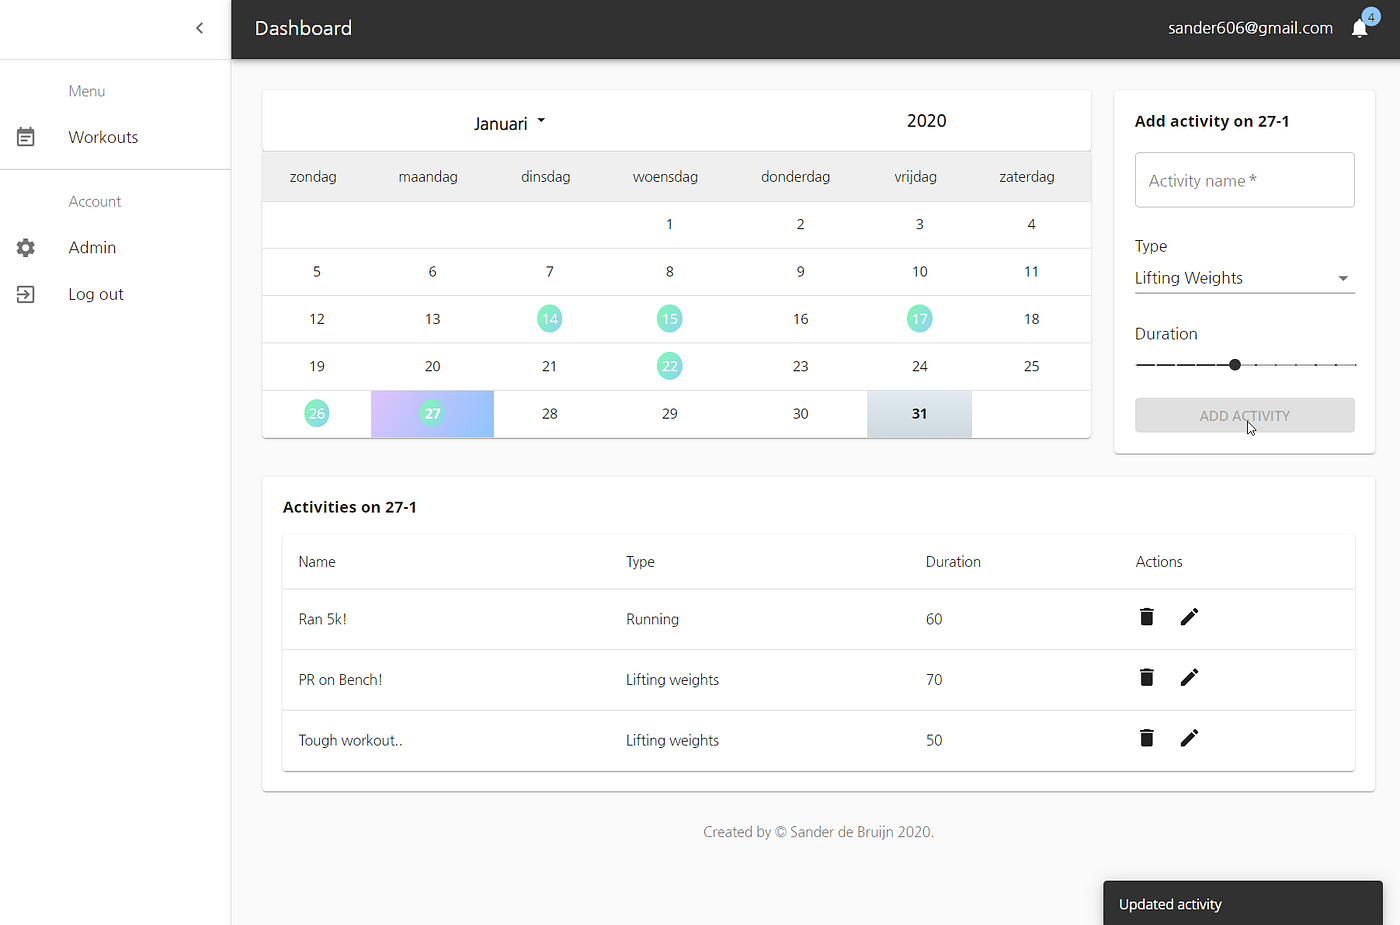Edit the 'Ran 5k!' activity via pencil icon
This screenshot has width=1400, height=925.
1189,617
